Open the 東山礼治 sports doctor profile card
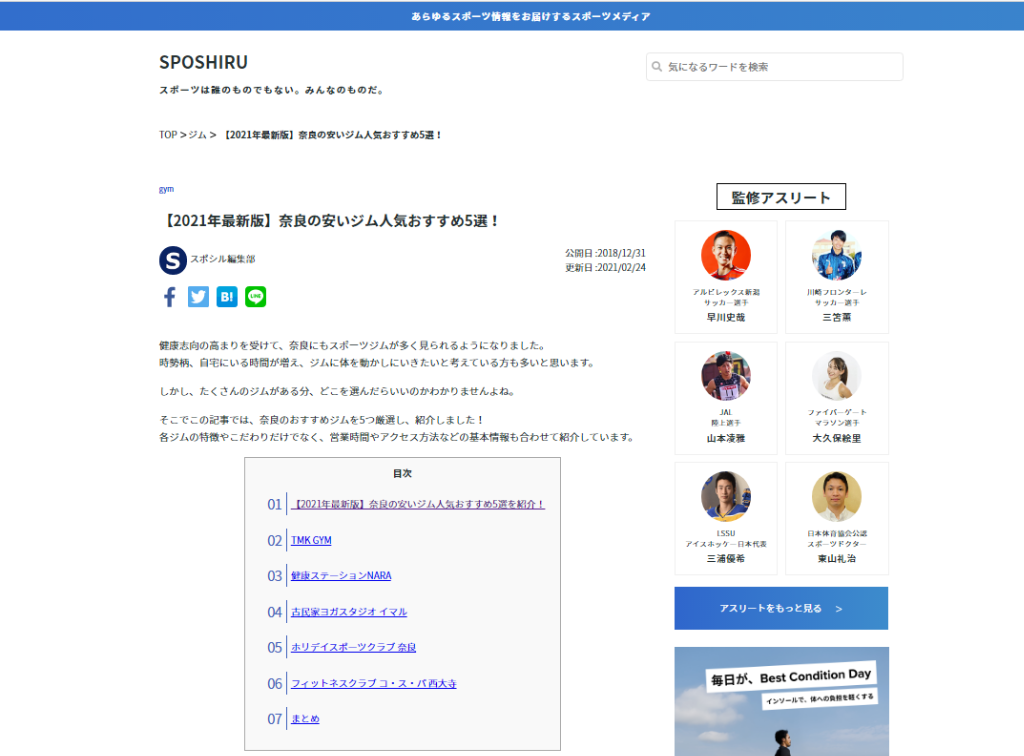The width and height of the screenshot is (1024, 756). (x=837, y=518)
